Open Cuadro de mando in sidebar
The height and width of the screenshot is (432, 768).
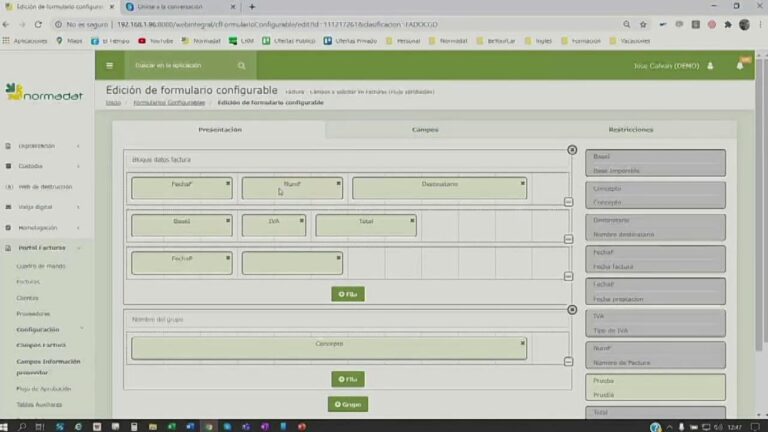tap(41, 266)
